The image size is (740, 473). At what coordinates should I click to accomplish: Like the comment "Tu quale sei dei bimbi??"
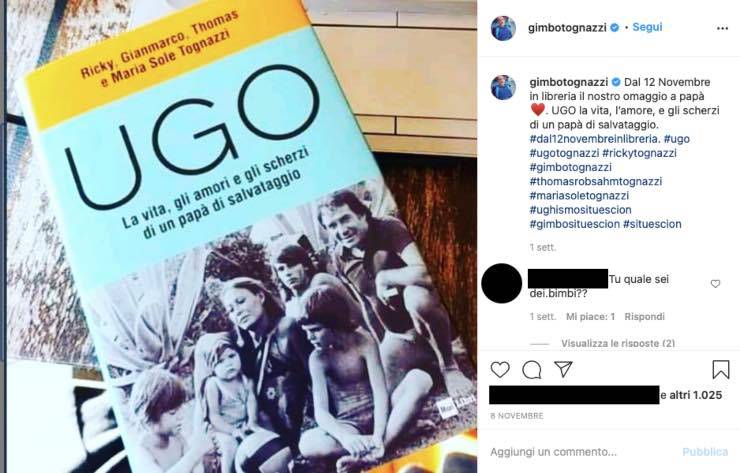pyautogui.click(x=715, y=284)
